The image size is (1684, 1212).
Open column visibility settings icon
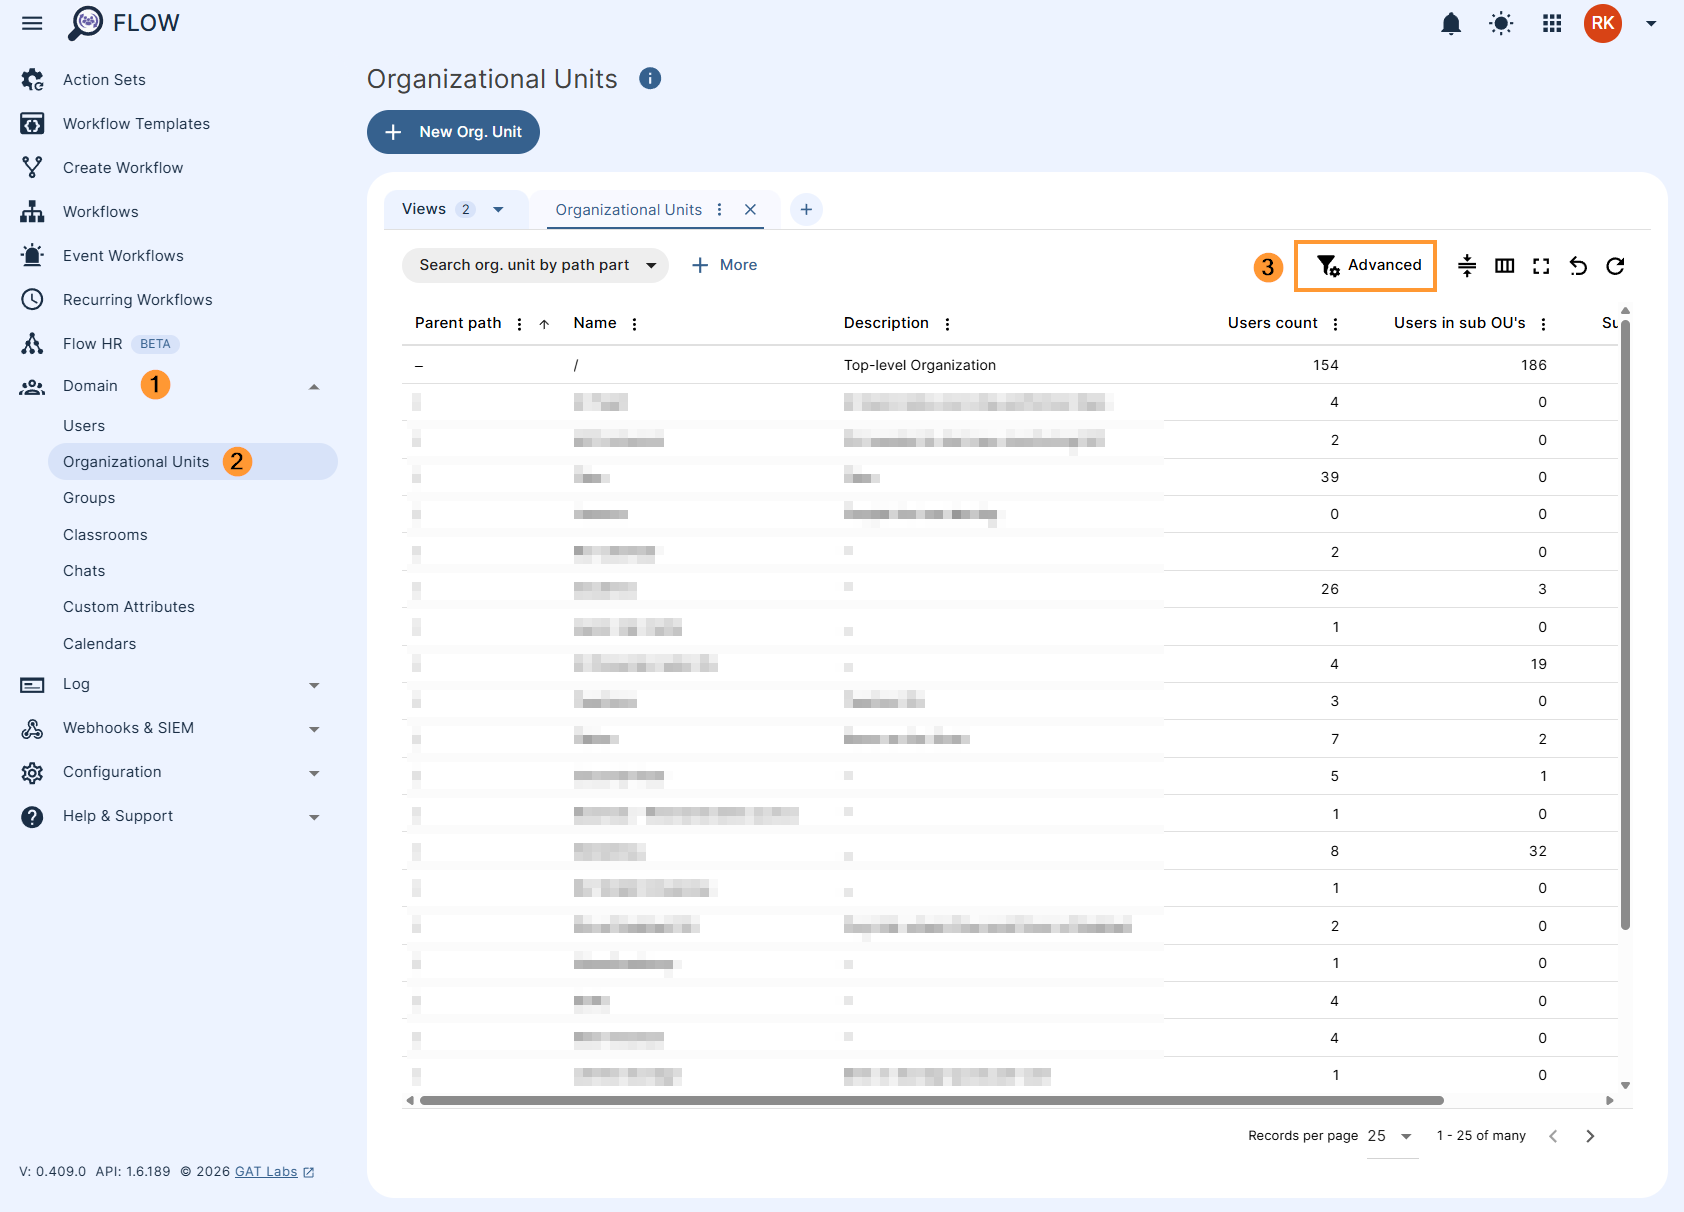[1504, 266]
